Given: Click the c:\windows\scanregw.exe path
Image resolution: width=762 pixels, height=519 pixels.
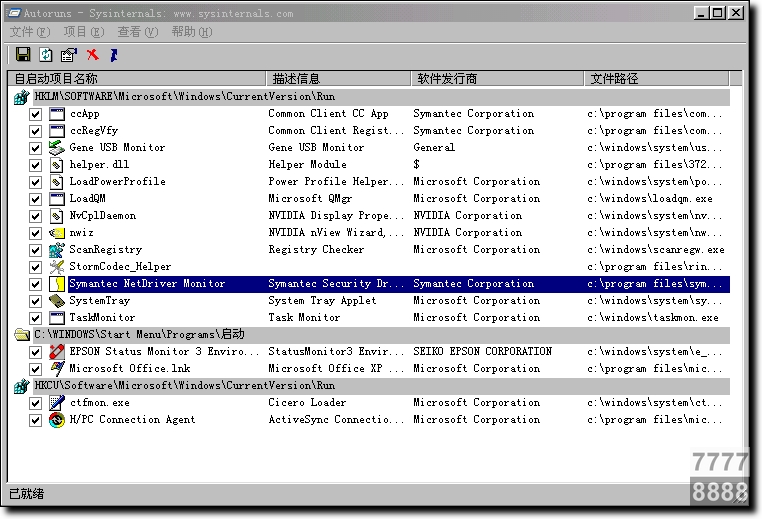Looking at the screenshot, I should pos(656,250).
